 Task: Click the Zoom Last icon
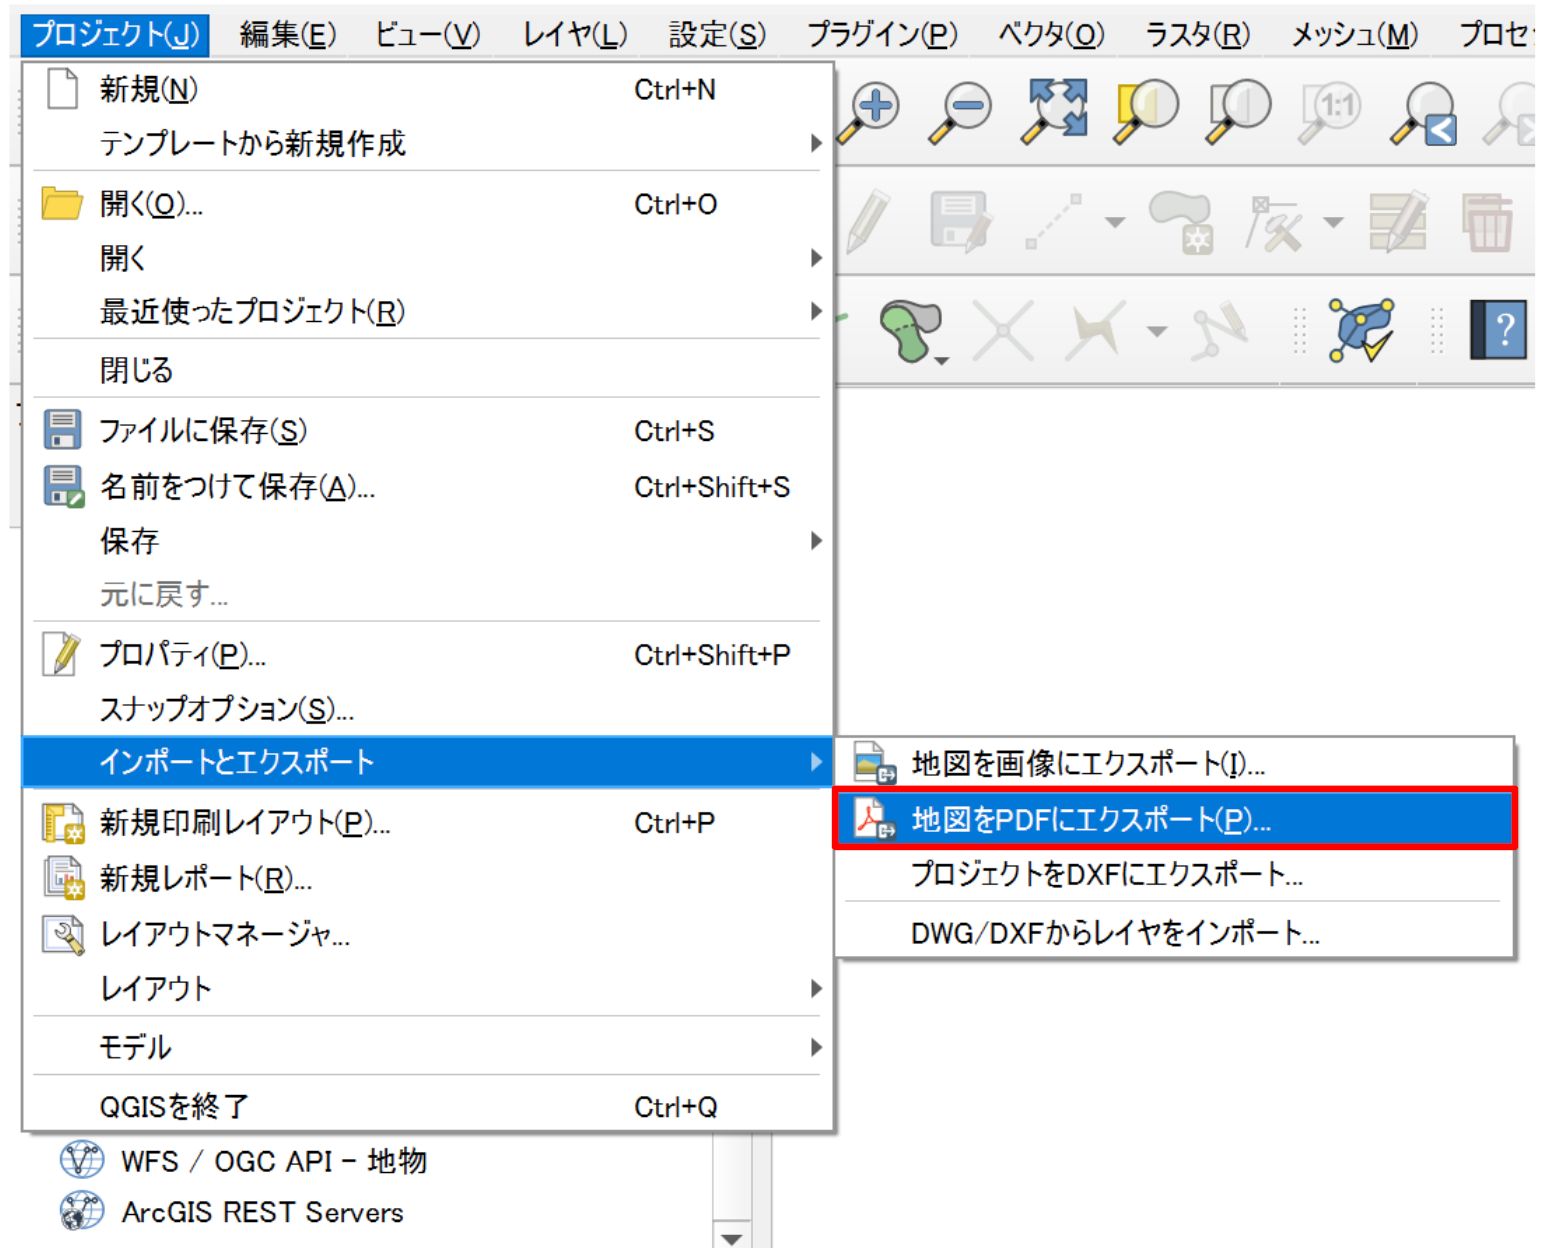tap(1424, 112)
